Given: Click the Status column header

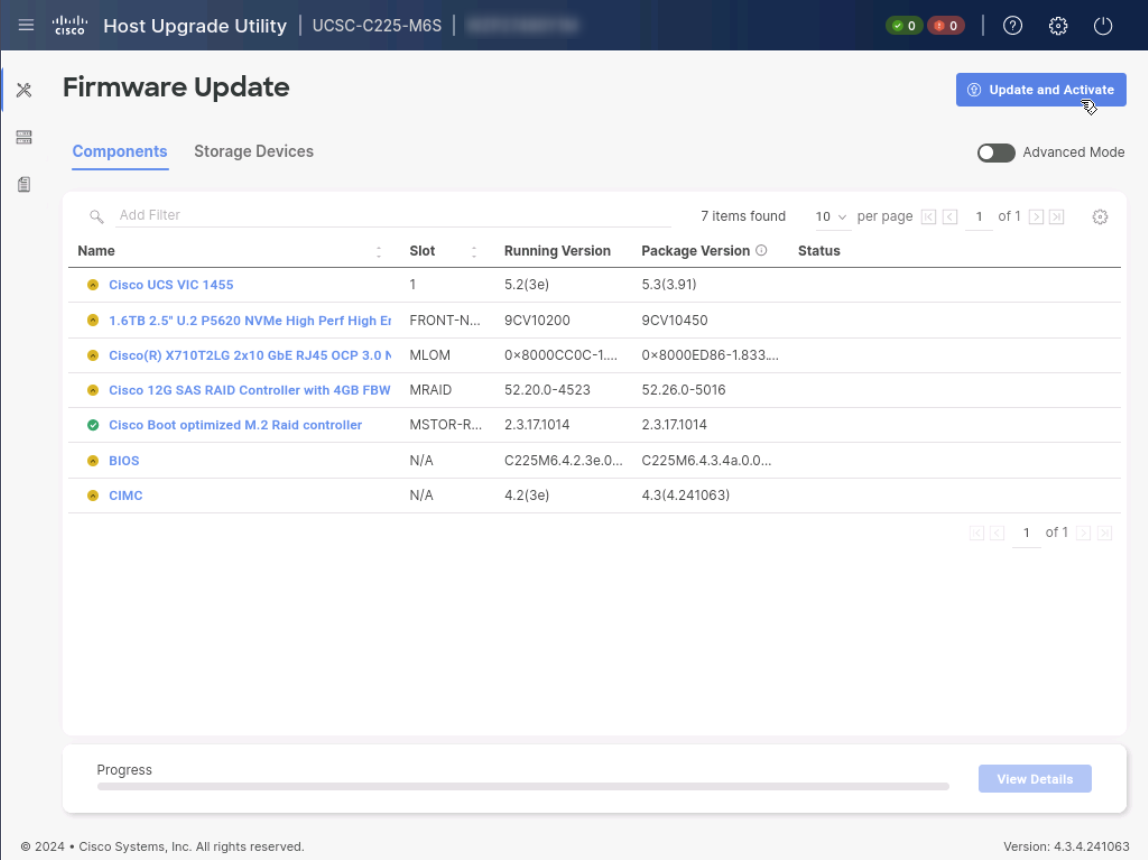Looking at the screenshot, I should pos(819,250).
